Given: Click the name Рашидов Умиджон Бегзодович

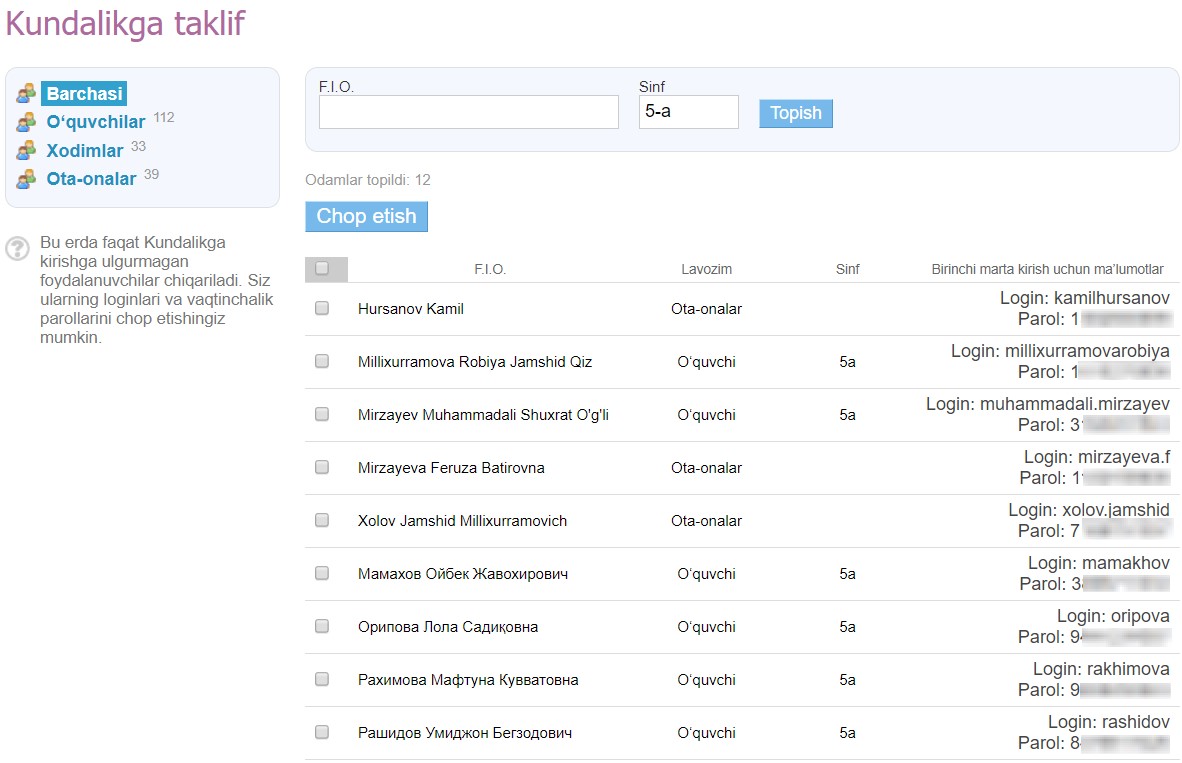Looking at the screenshot, I should (x=464, y=733).
